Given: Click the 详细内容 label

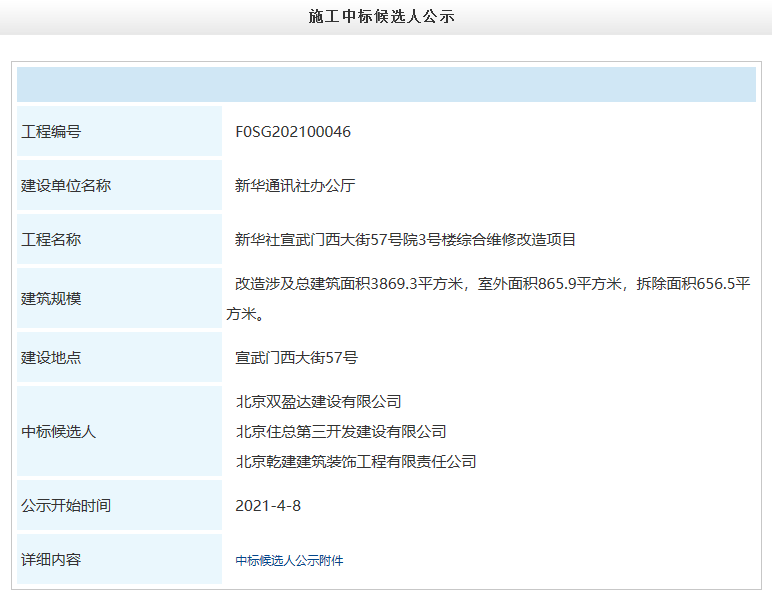Looking at the screenshot, I should click(x=51, y=560).
